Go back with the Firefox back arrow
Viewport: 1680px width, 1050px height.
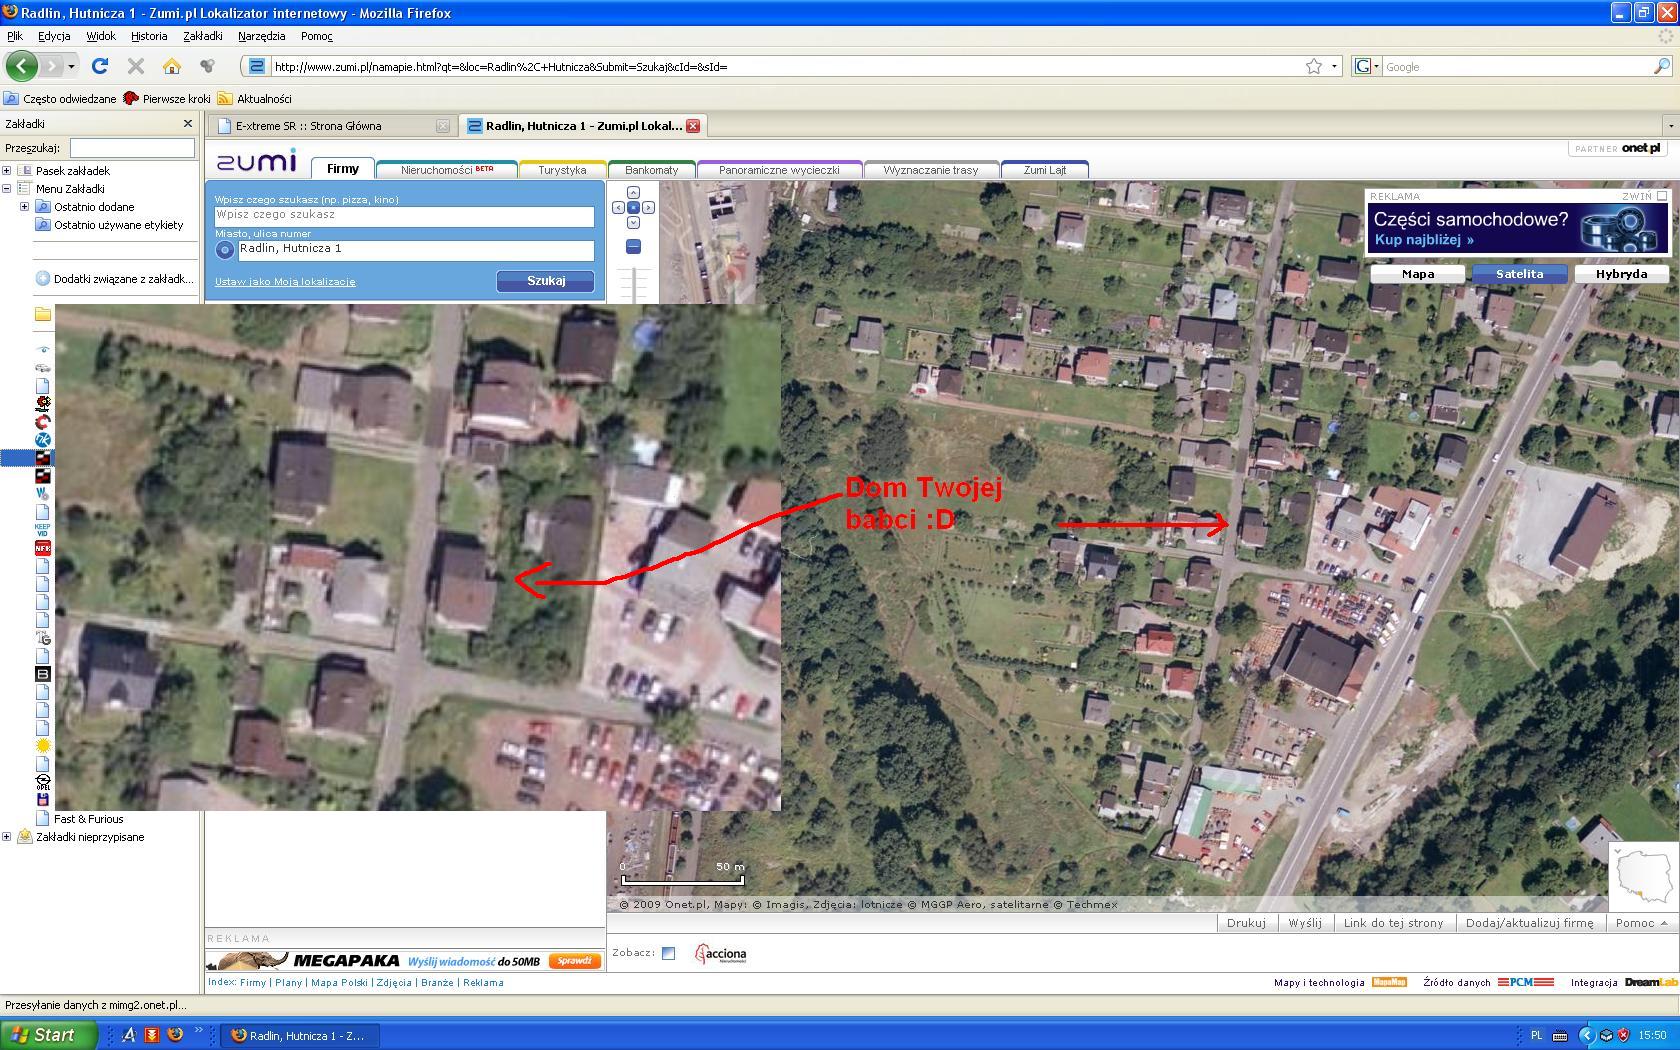tap(21, 66)
